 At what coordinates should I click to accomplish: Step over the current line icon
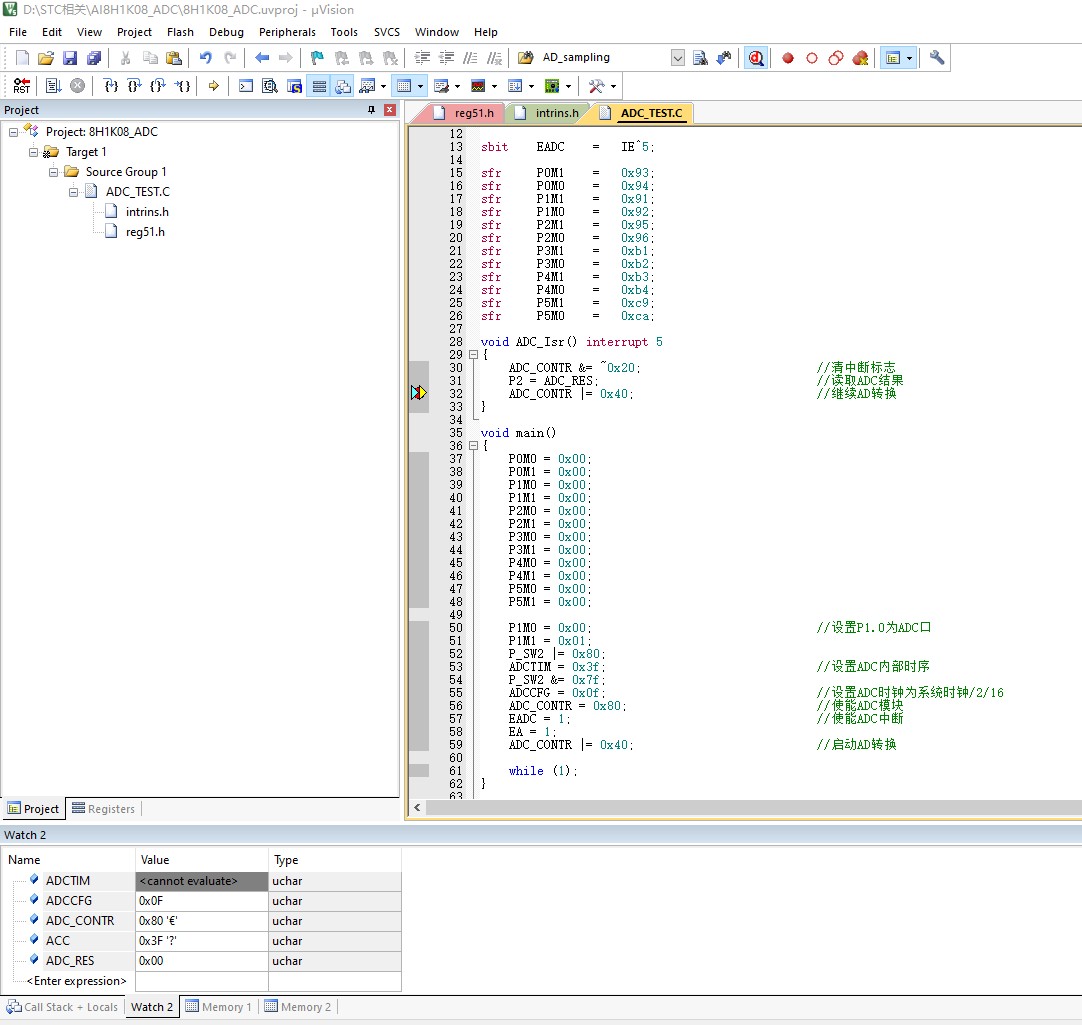[x=135, y=86]
